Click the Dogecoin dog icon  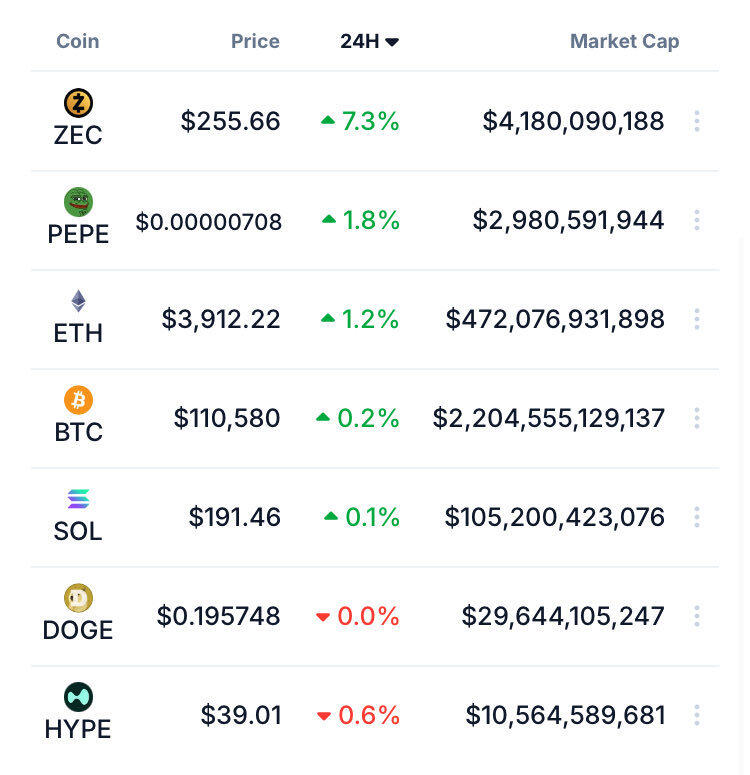(x=78, y=598)
